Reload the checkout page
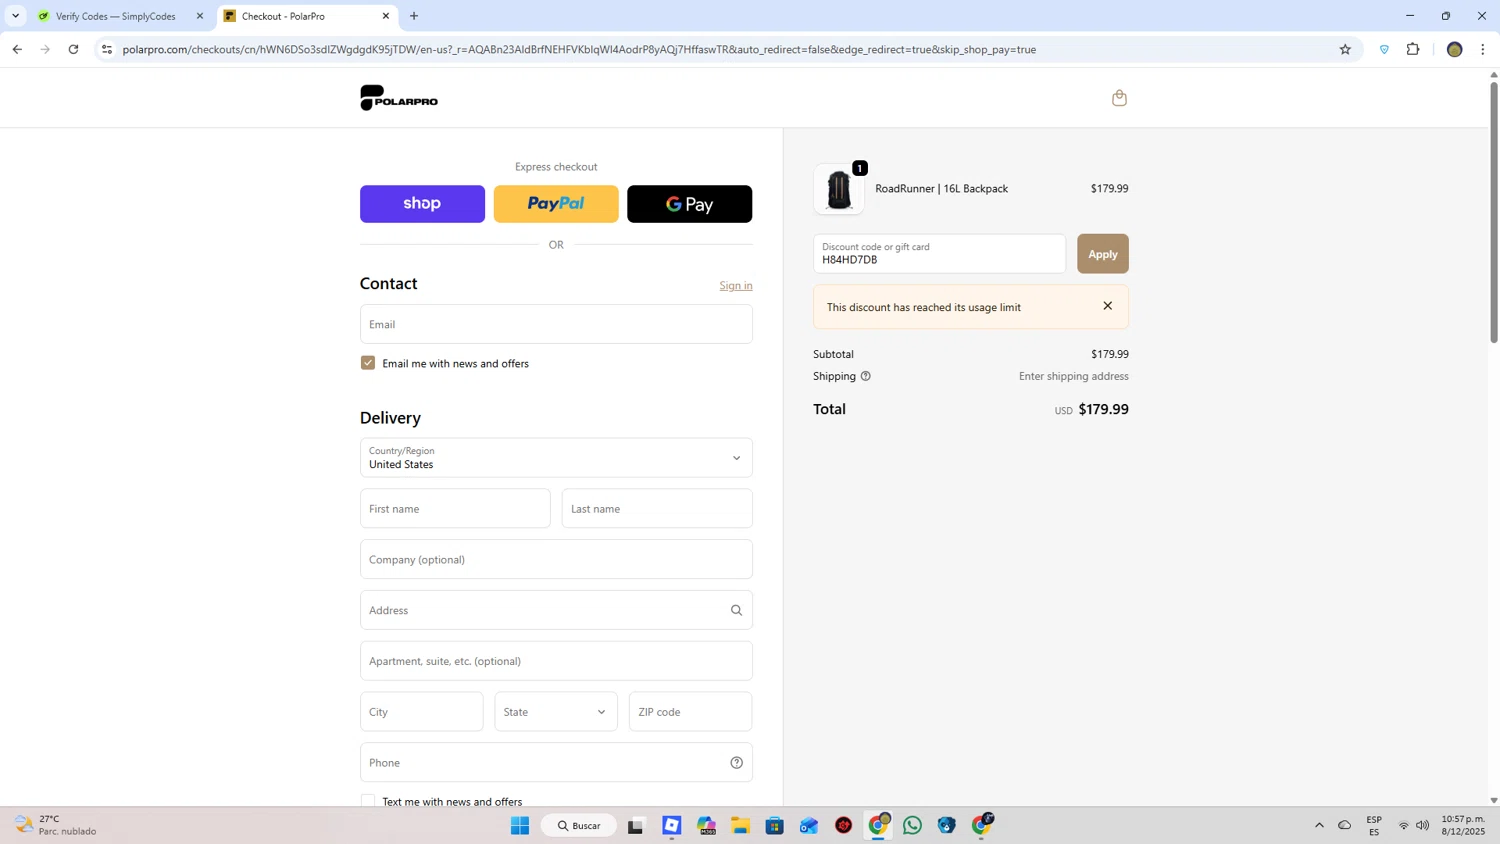Image resolution: width=1500 pixels, height=844 pixels. tap(73, 49)
